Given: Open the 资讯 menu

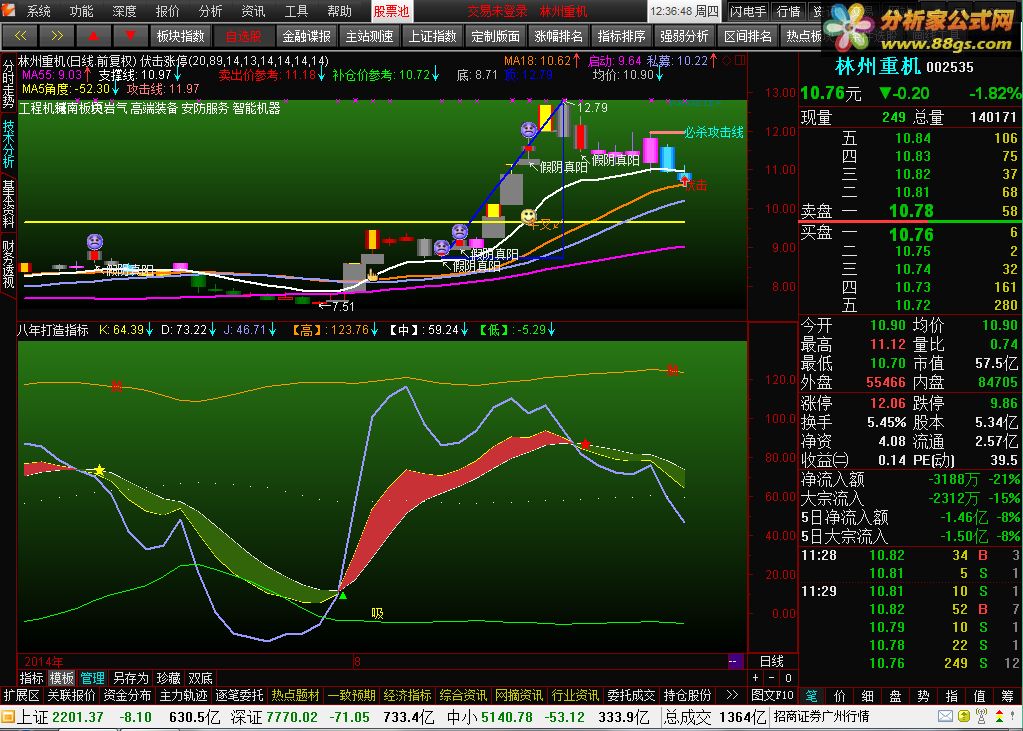Looking at the screenshot, I should (254, 11).
